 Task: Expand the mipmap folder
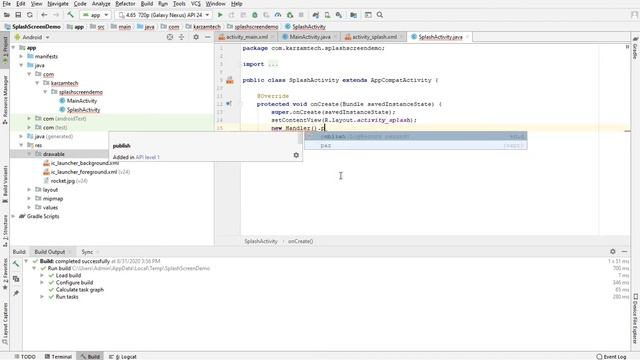point(29,198)
